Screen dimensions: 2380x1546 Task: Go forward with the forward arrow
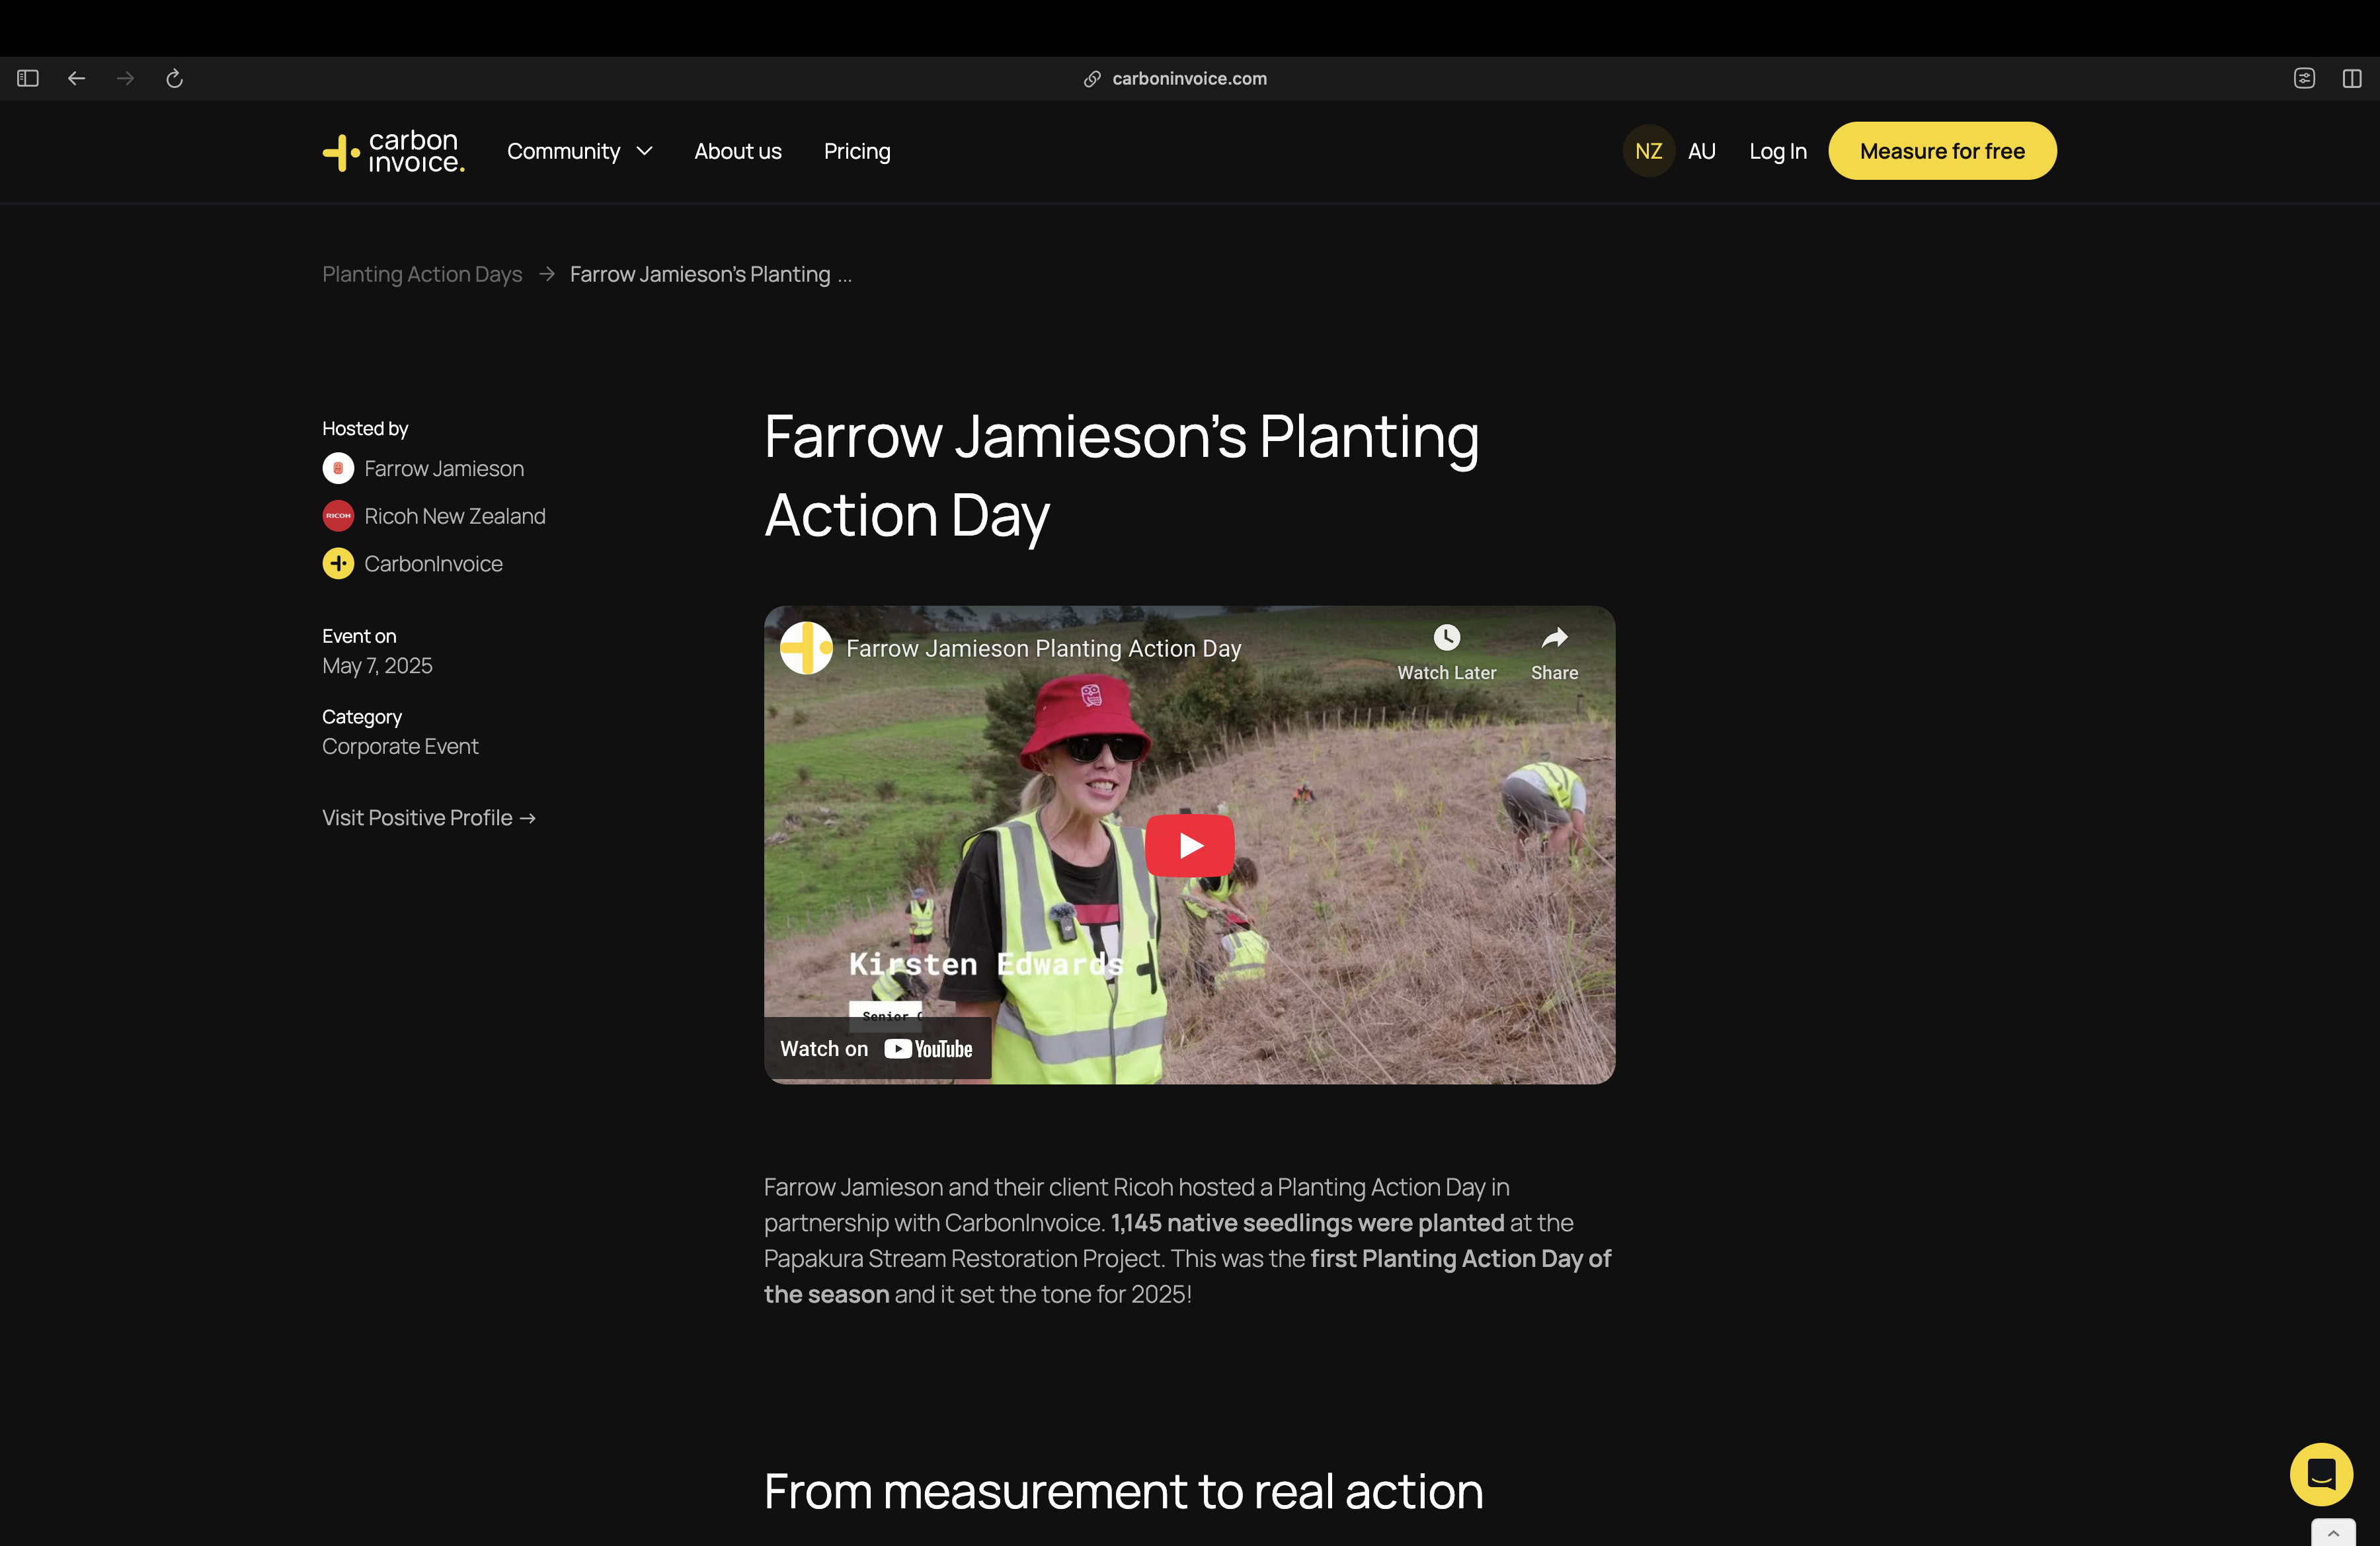tap(125, 78)
